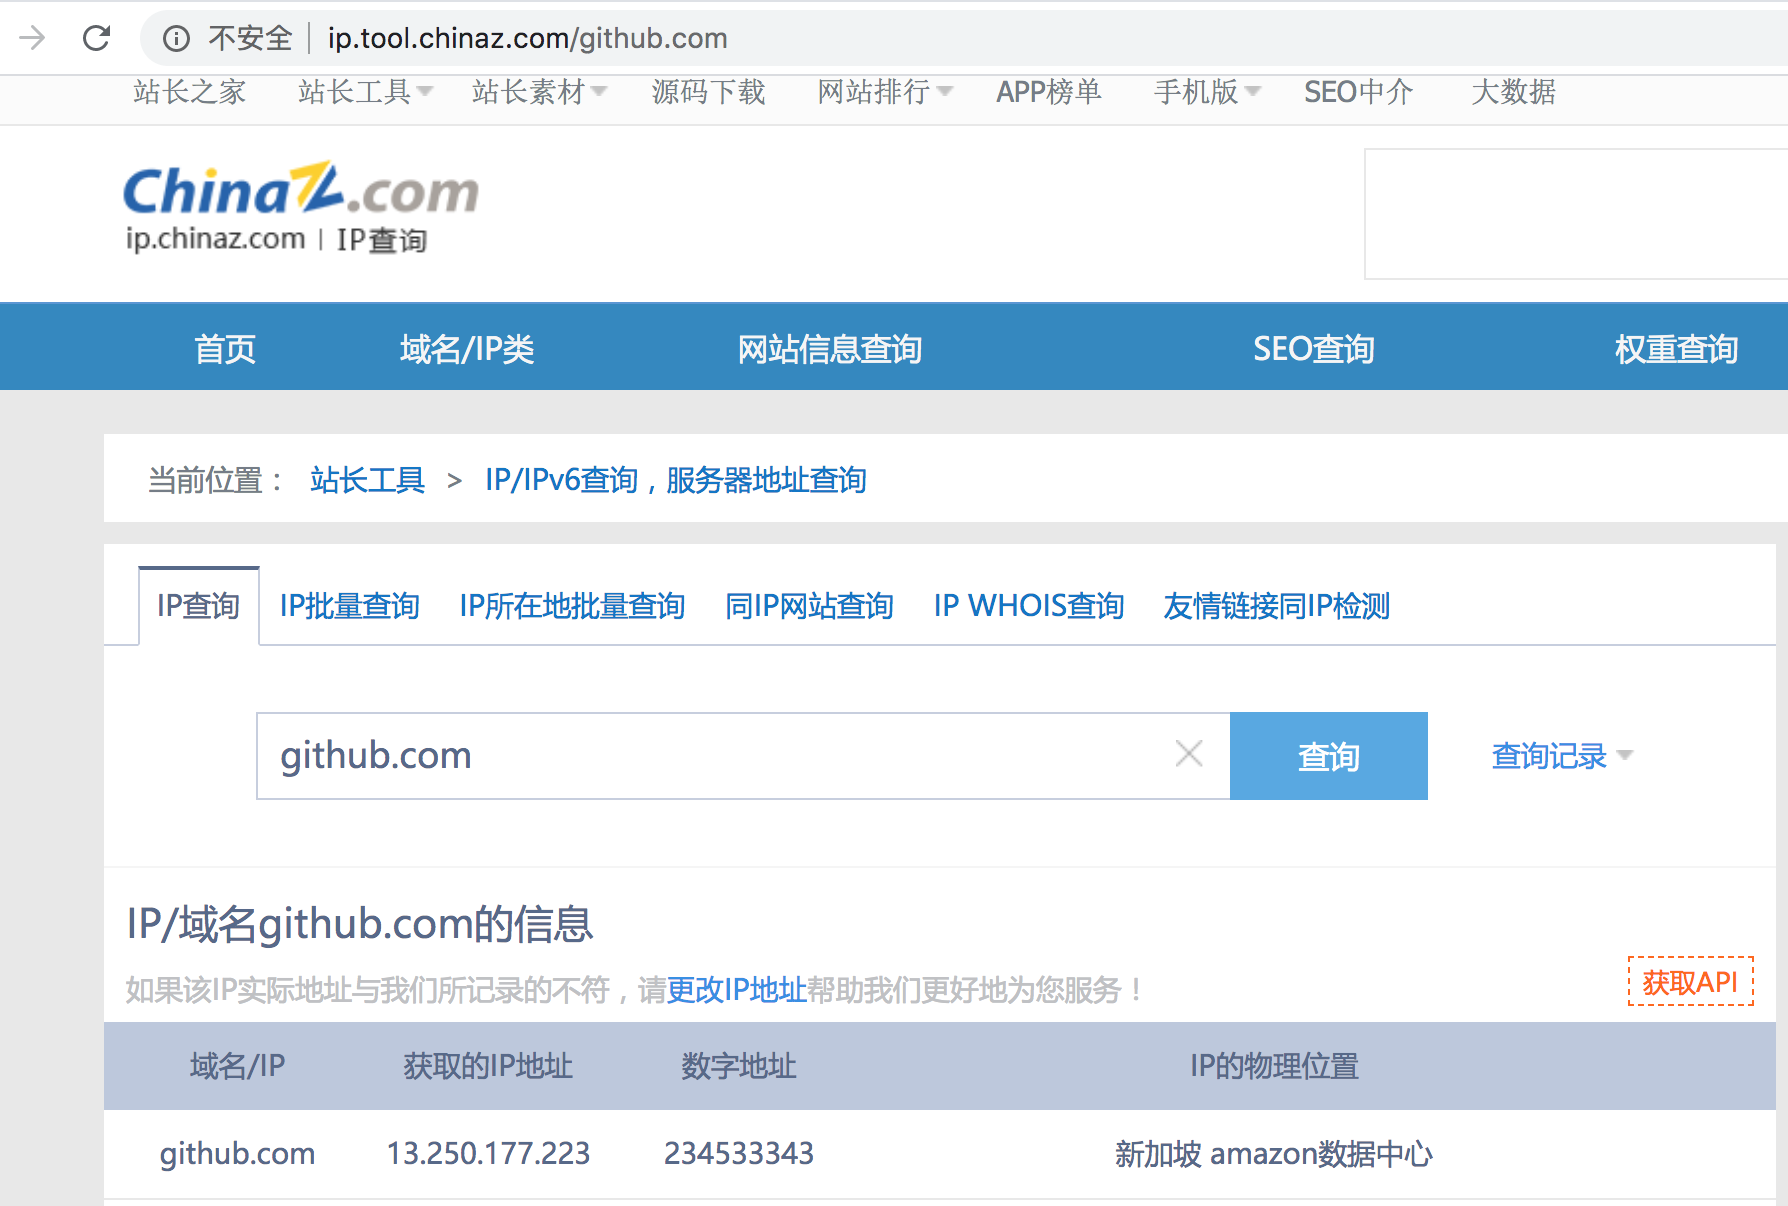This screenshot has width=1788, height=1206.
Task: Click the empty banner box beside logo
Action: click(x=1576, y=214)
